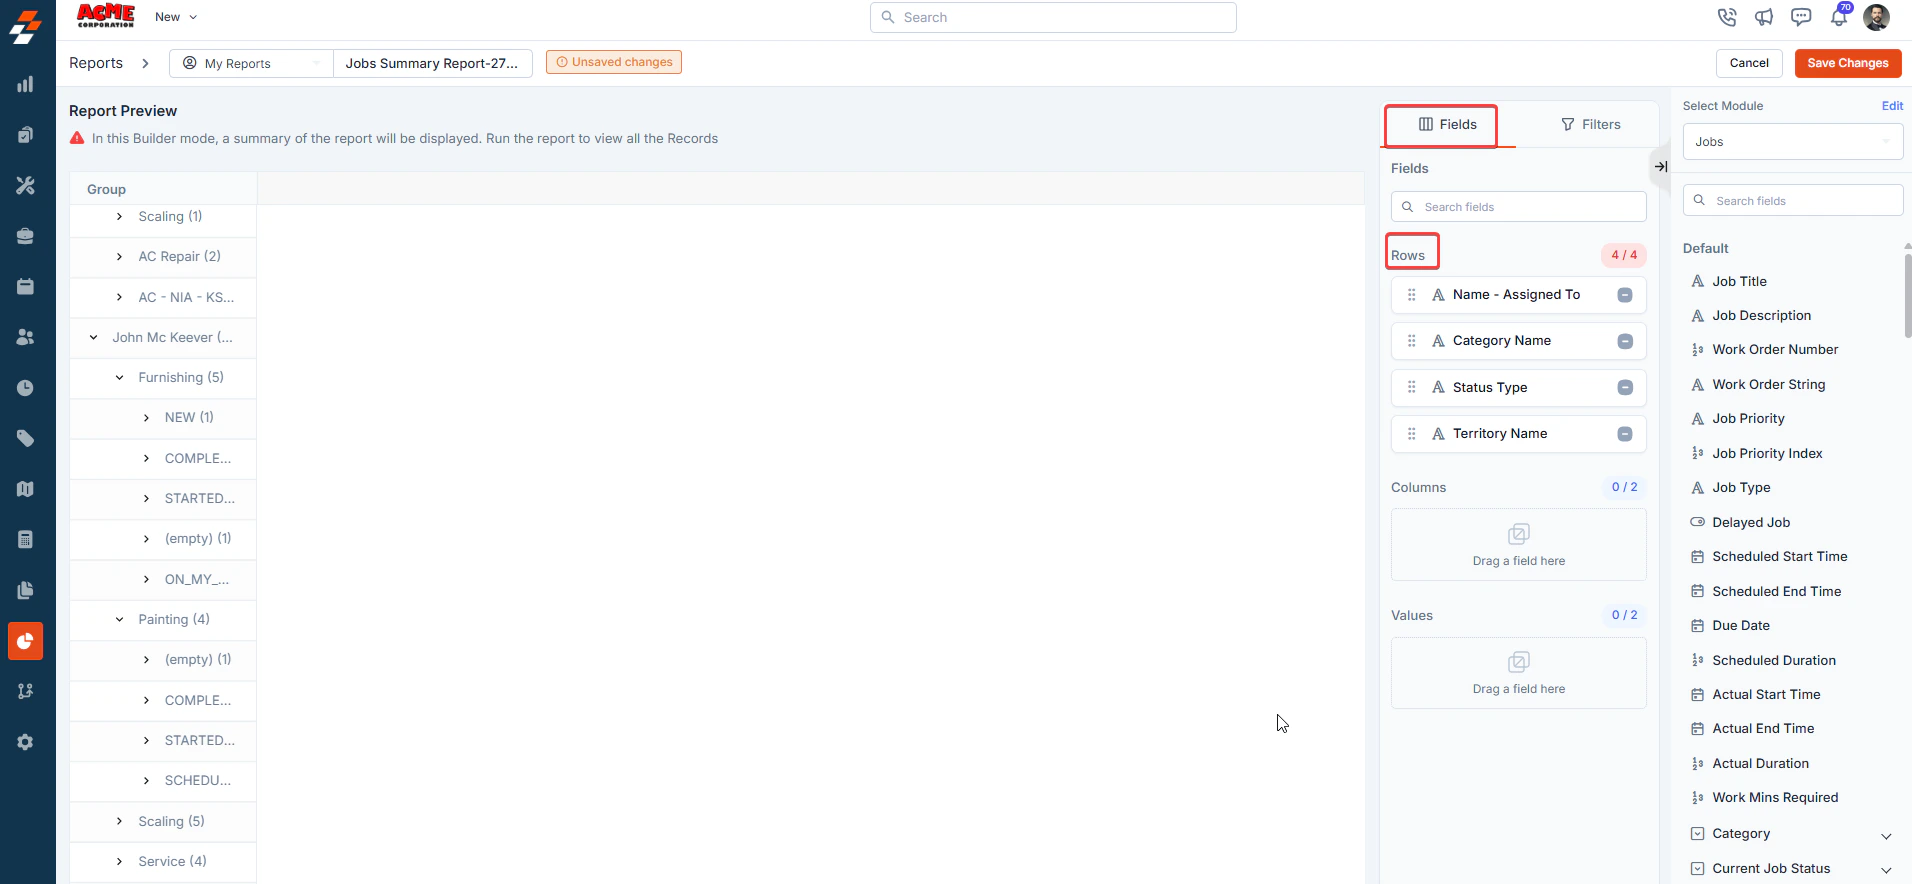
Task: Open the My Reports dropdown
Action: [x=251, y=63]
